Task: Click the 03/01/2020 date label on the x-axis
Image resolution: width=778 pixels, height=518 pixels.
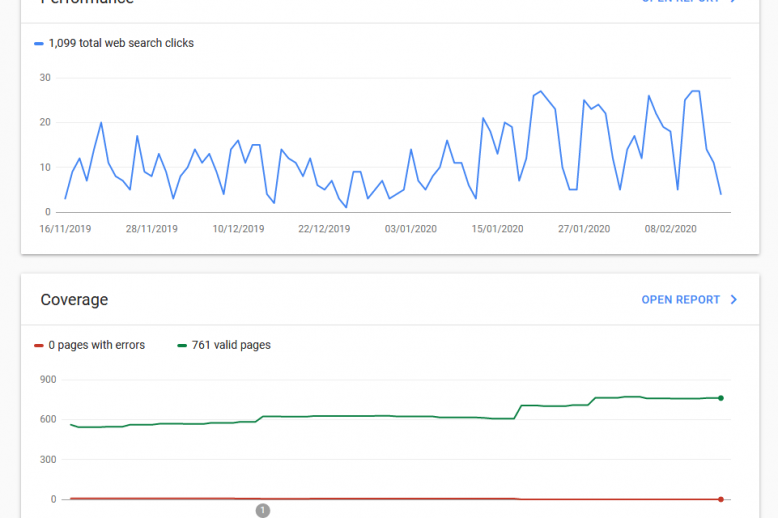Action: (x=410, y=229)
